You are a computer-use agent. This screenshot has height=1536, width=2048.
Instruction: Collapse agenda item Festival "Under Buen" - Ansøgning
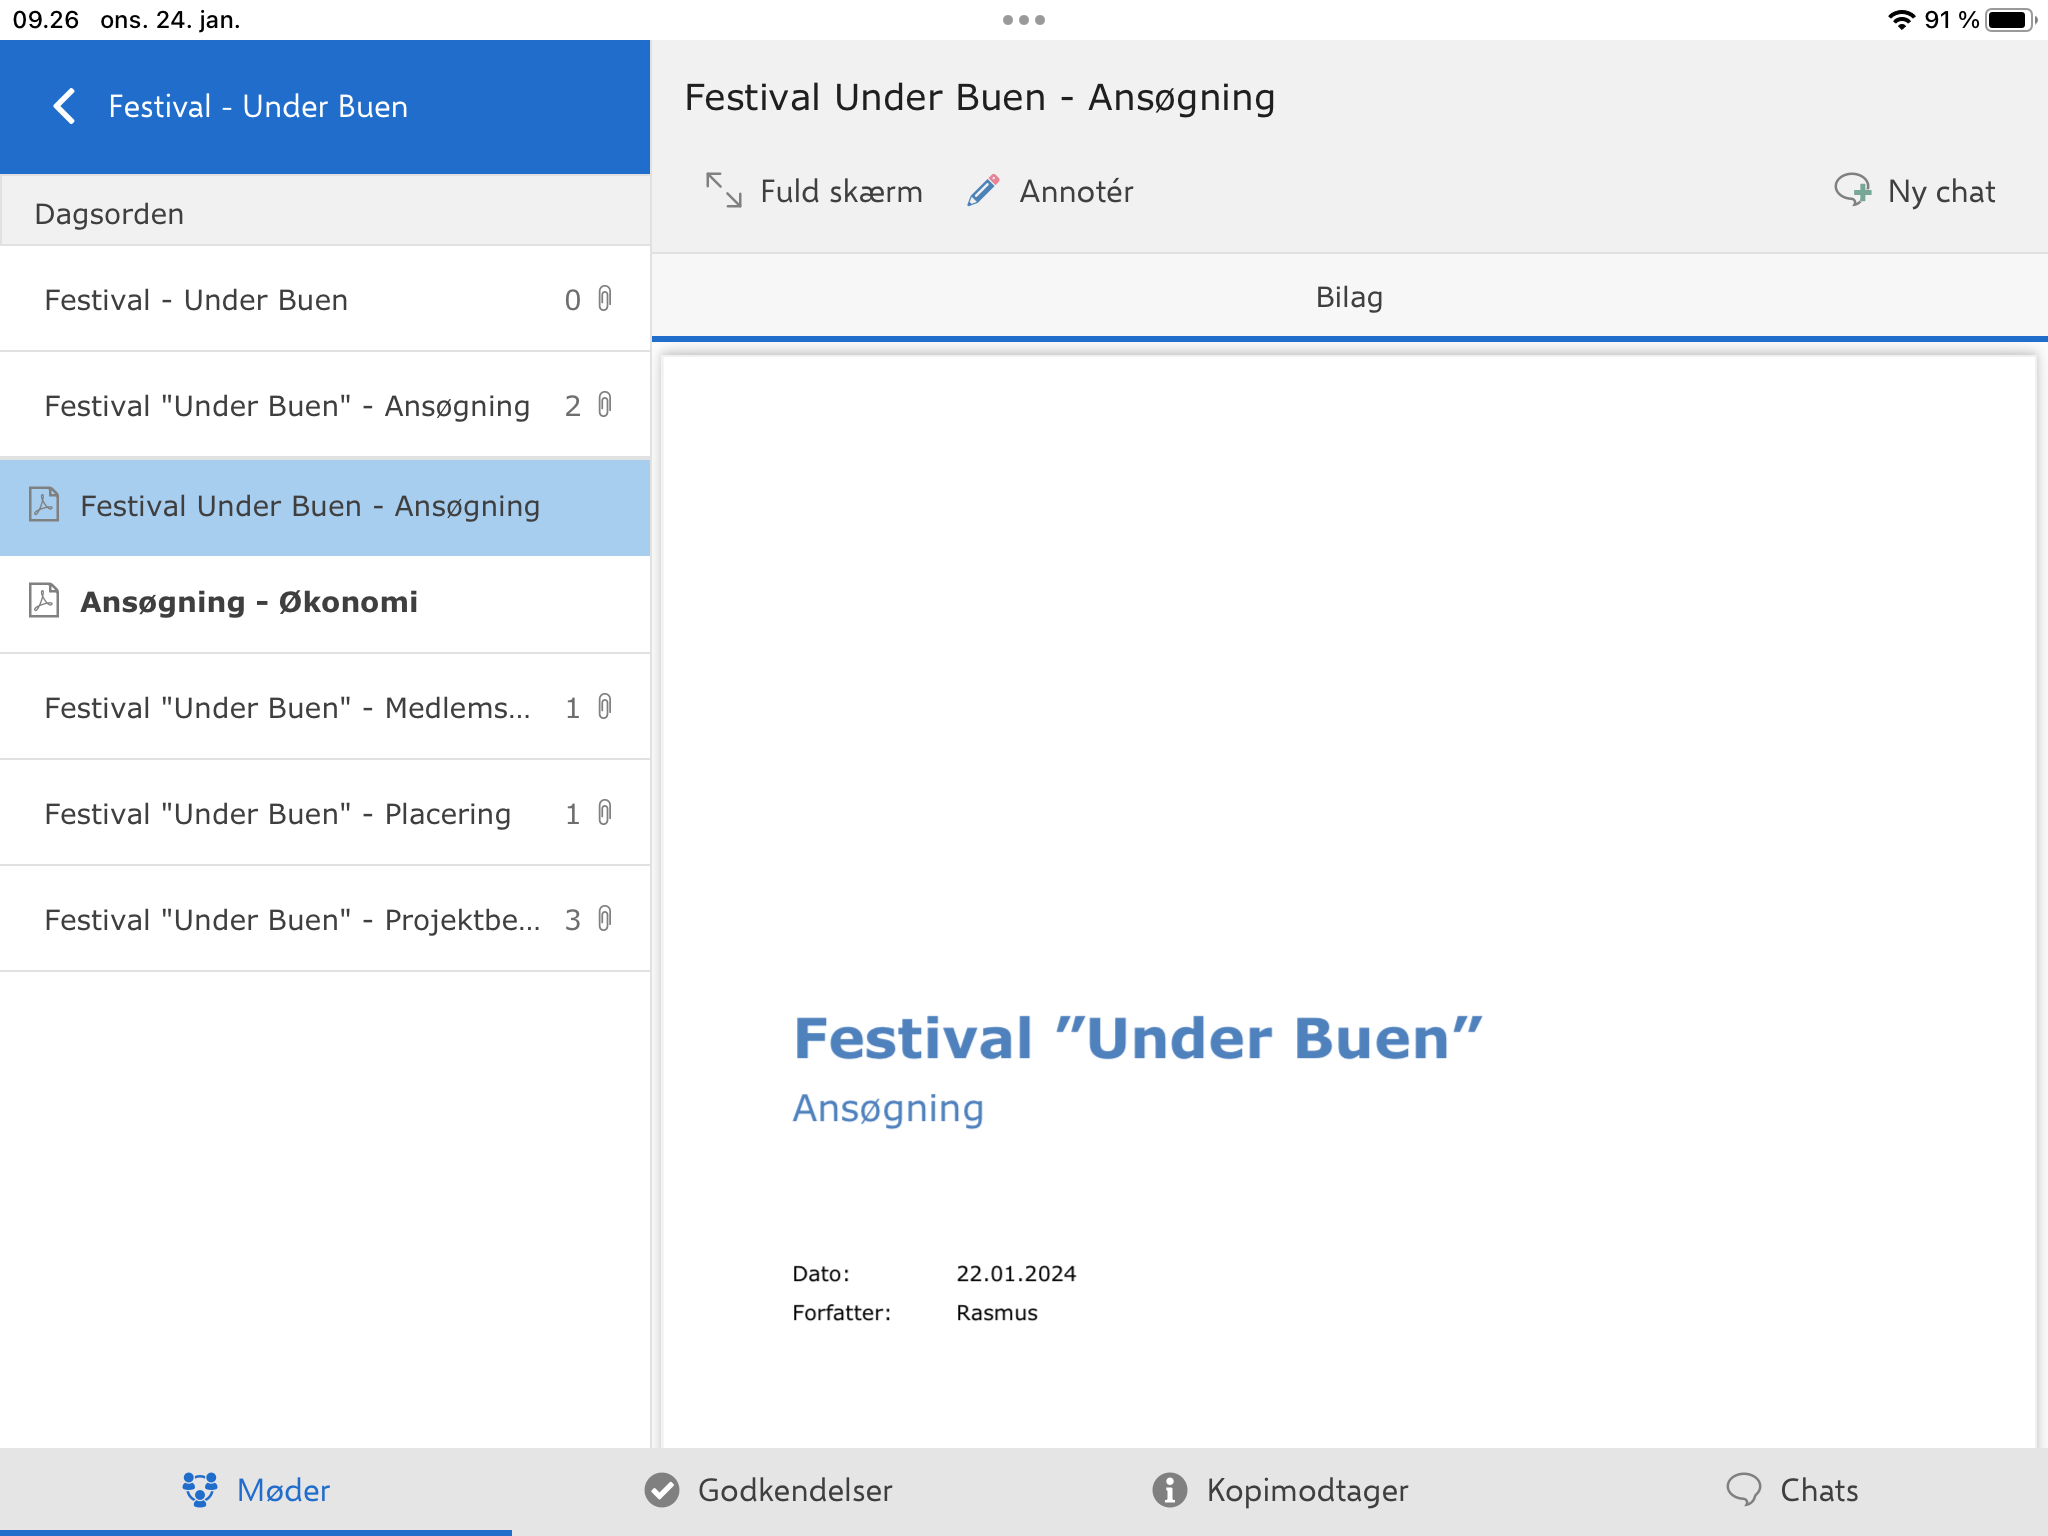point(325,405)
